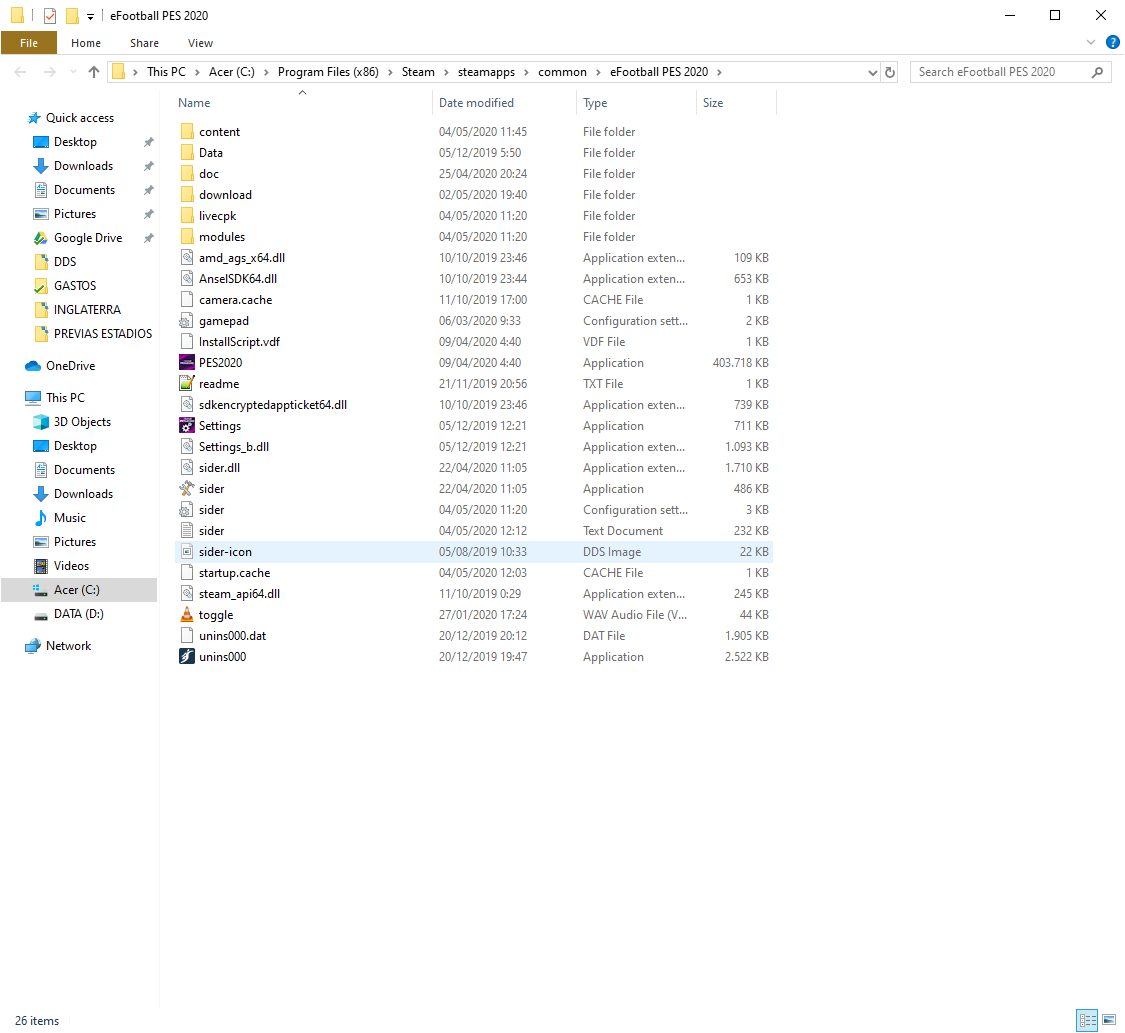Select Acer (C:) drive in navigation pane
This screenshot has height=1033, width=1125.
79,590
